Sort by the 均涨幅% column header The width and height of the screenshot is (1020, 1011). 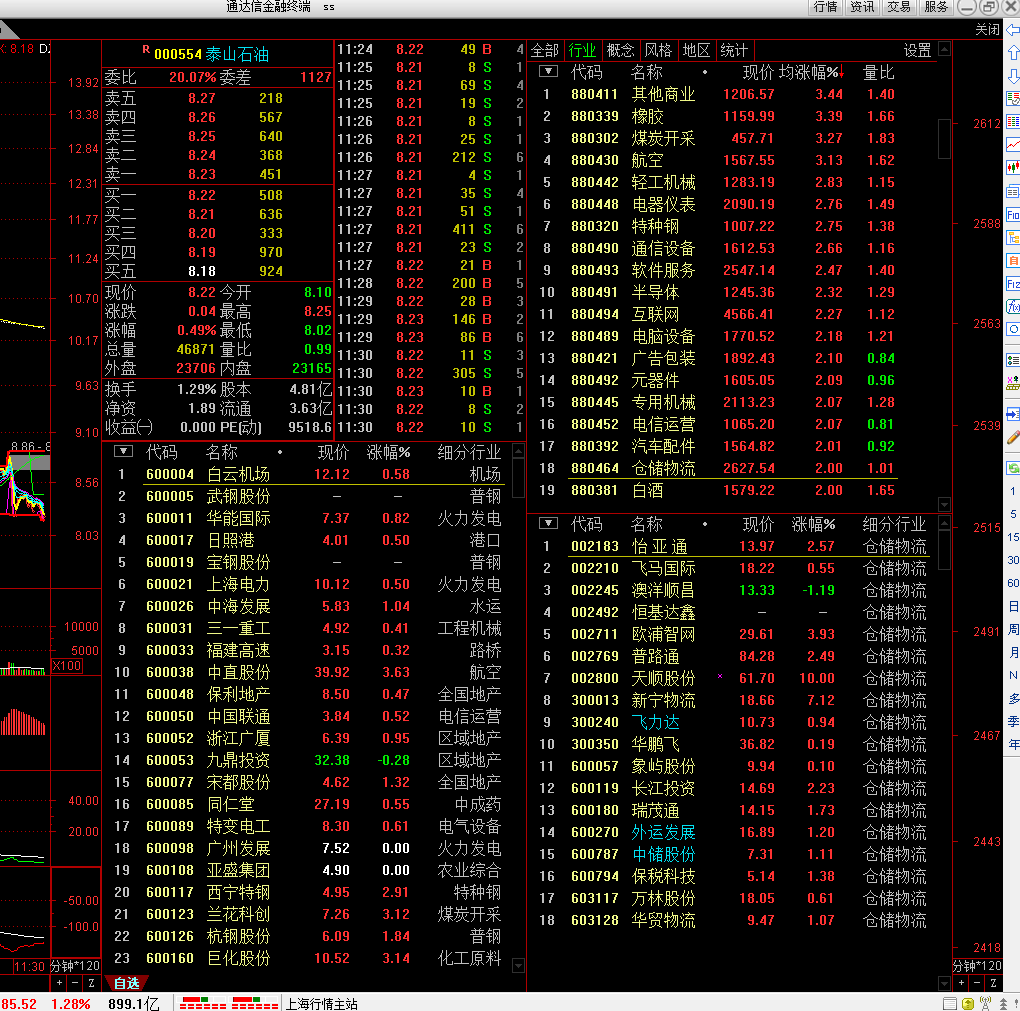(x=808, y=73)
